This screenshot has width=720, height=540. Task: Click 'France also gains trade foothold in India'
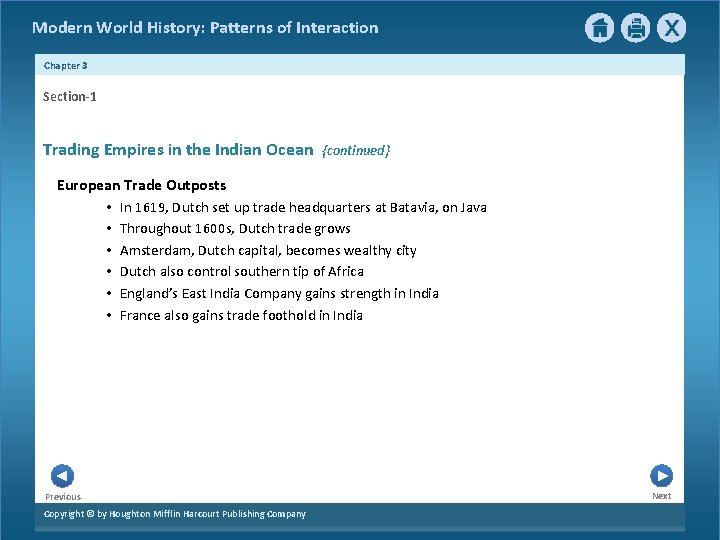[x=241, y=315]
